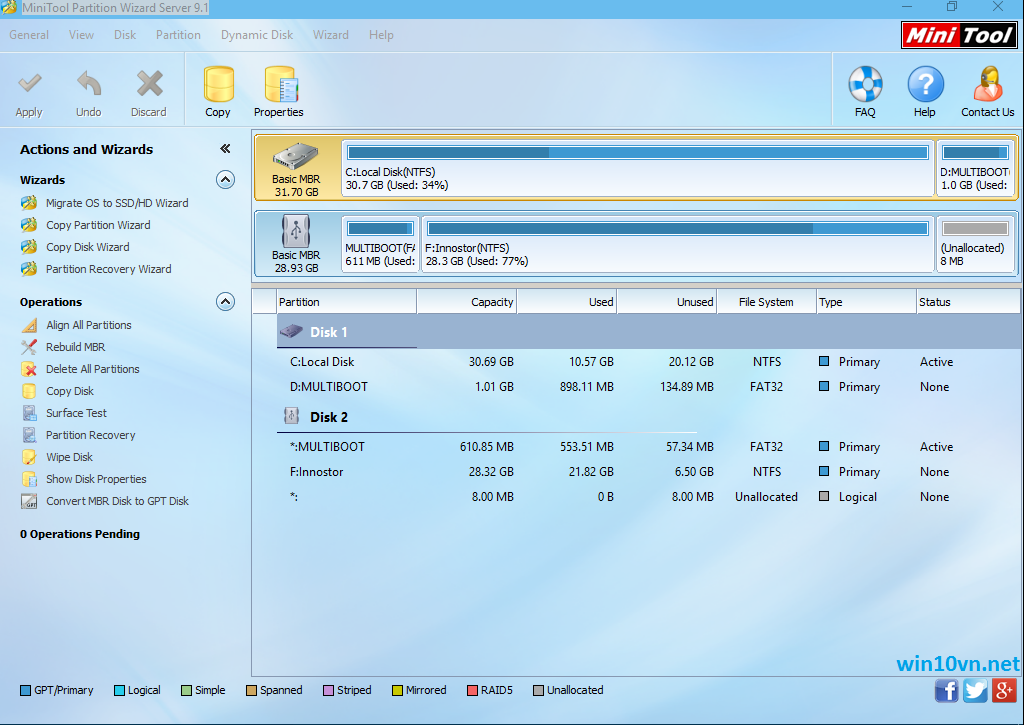Click the Migrate OS to SSD/HD Wizard icon

(x=29, y=202)
